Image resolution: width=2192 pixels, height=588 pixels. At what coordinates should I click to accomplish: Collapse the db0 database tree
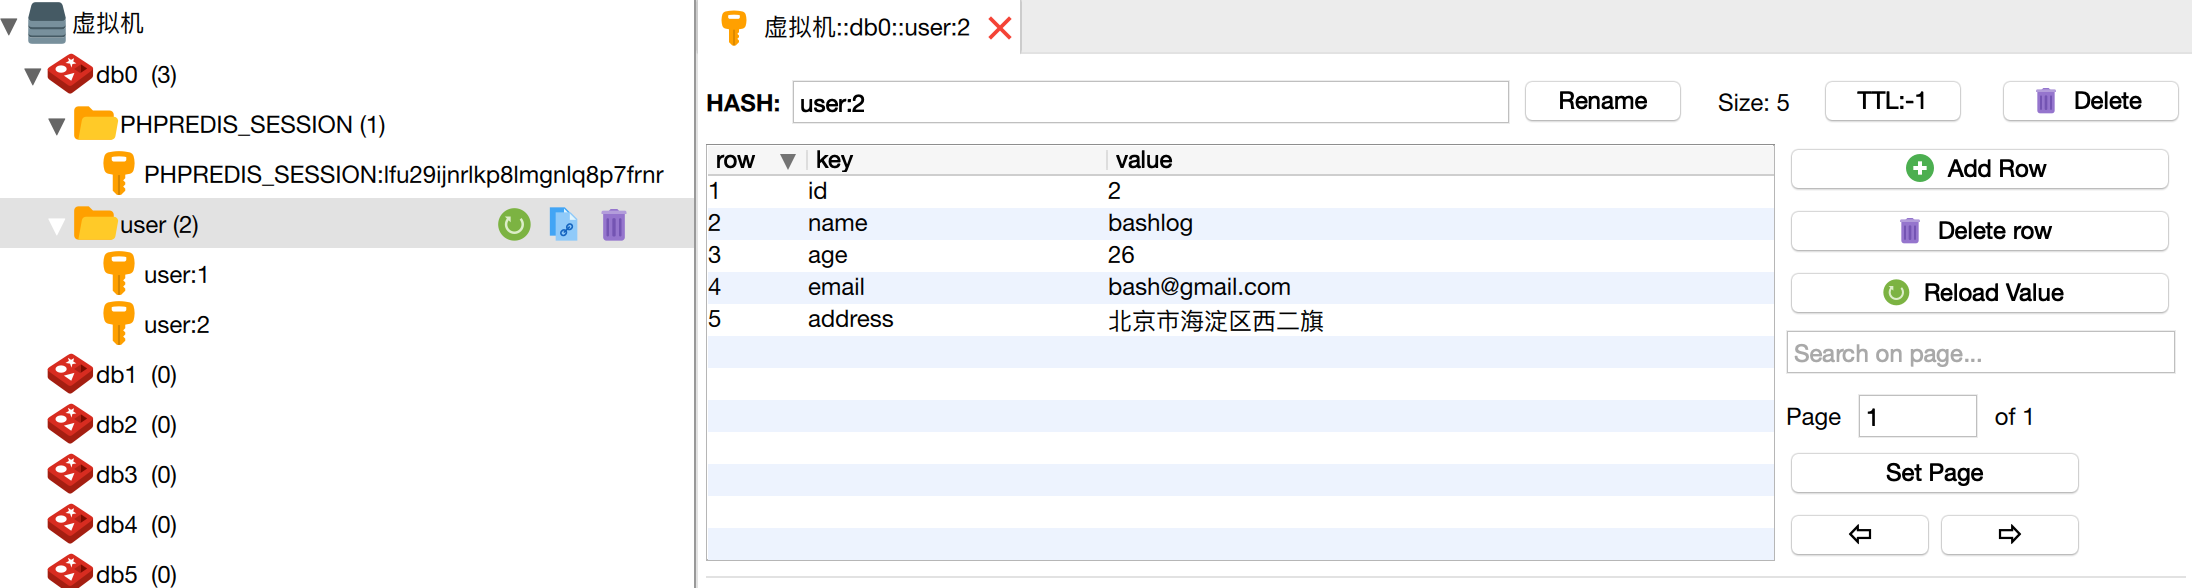[33, 76]
